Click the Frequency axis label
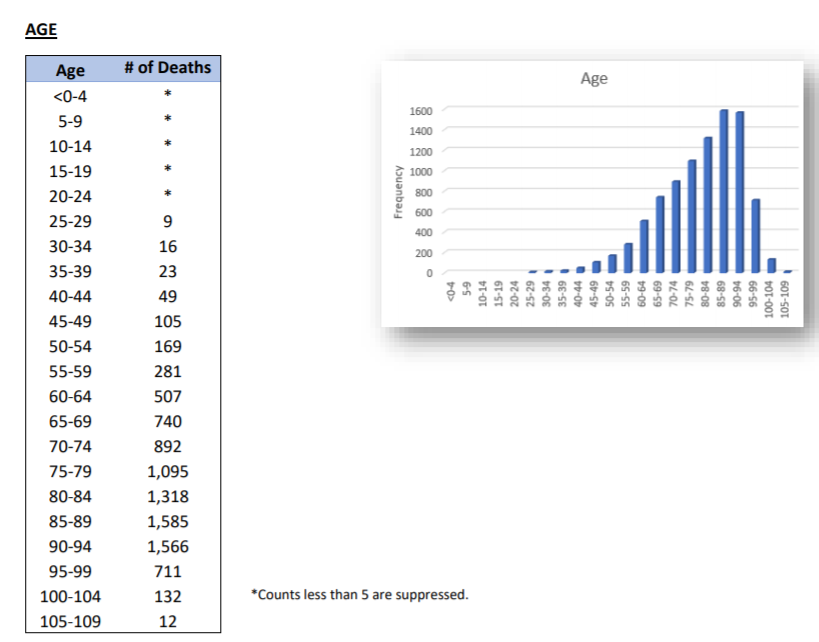 coord(399,192)
